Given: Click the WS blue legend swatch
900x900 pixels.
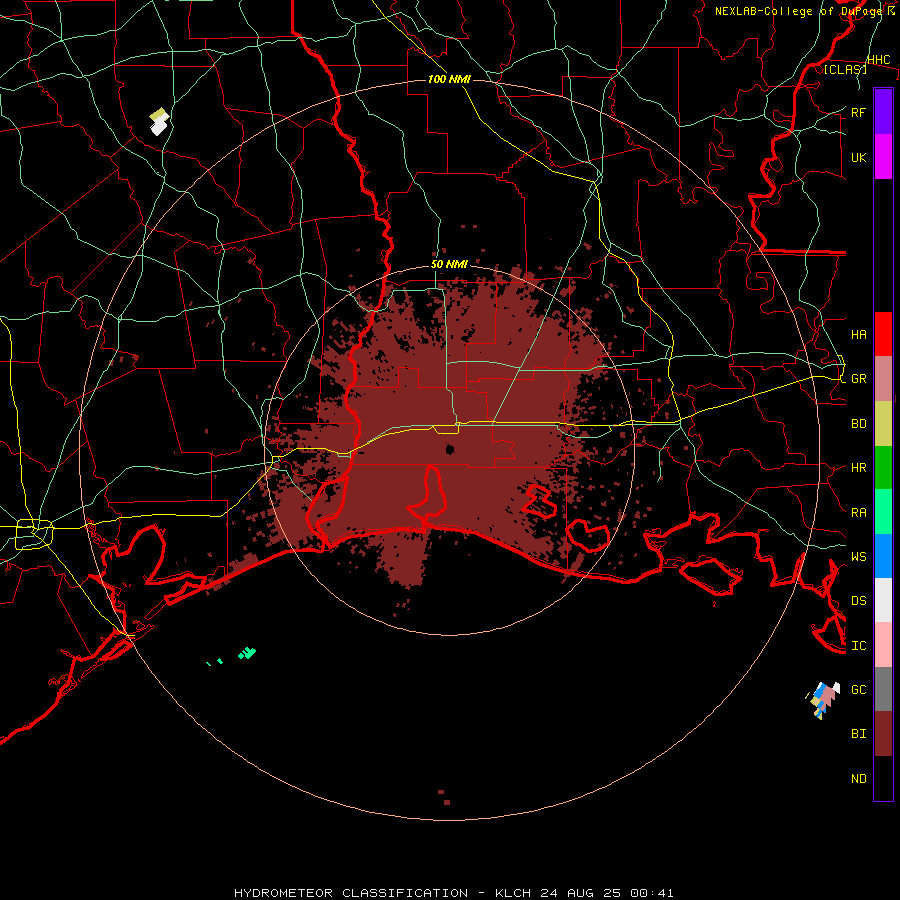Looking at the screenshot, I should pyautogui.click(x=883, y=556).
